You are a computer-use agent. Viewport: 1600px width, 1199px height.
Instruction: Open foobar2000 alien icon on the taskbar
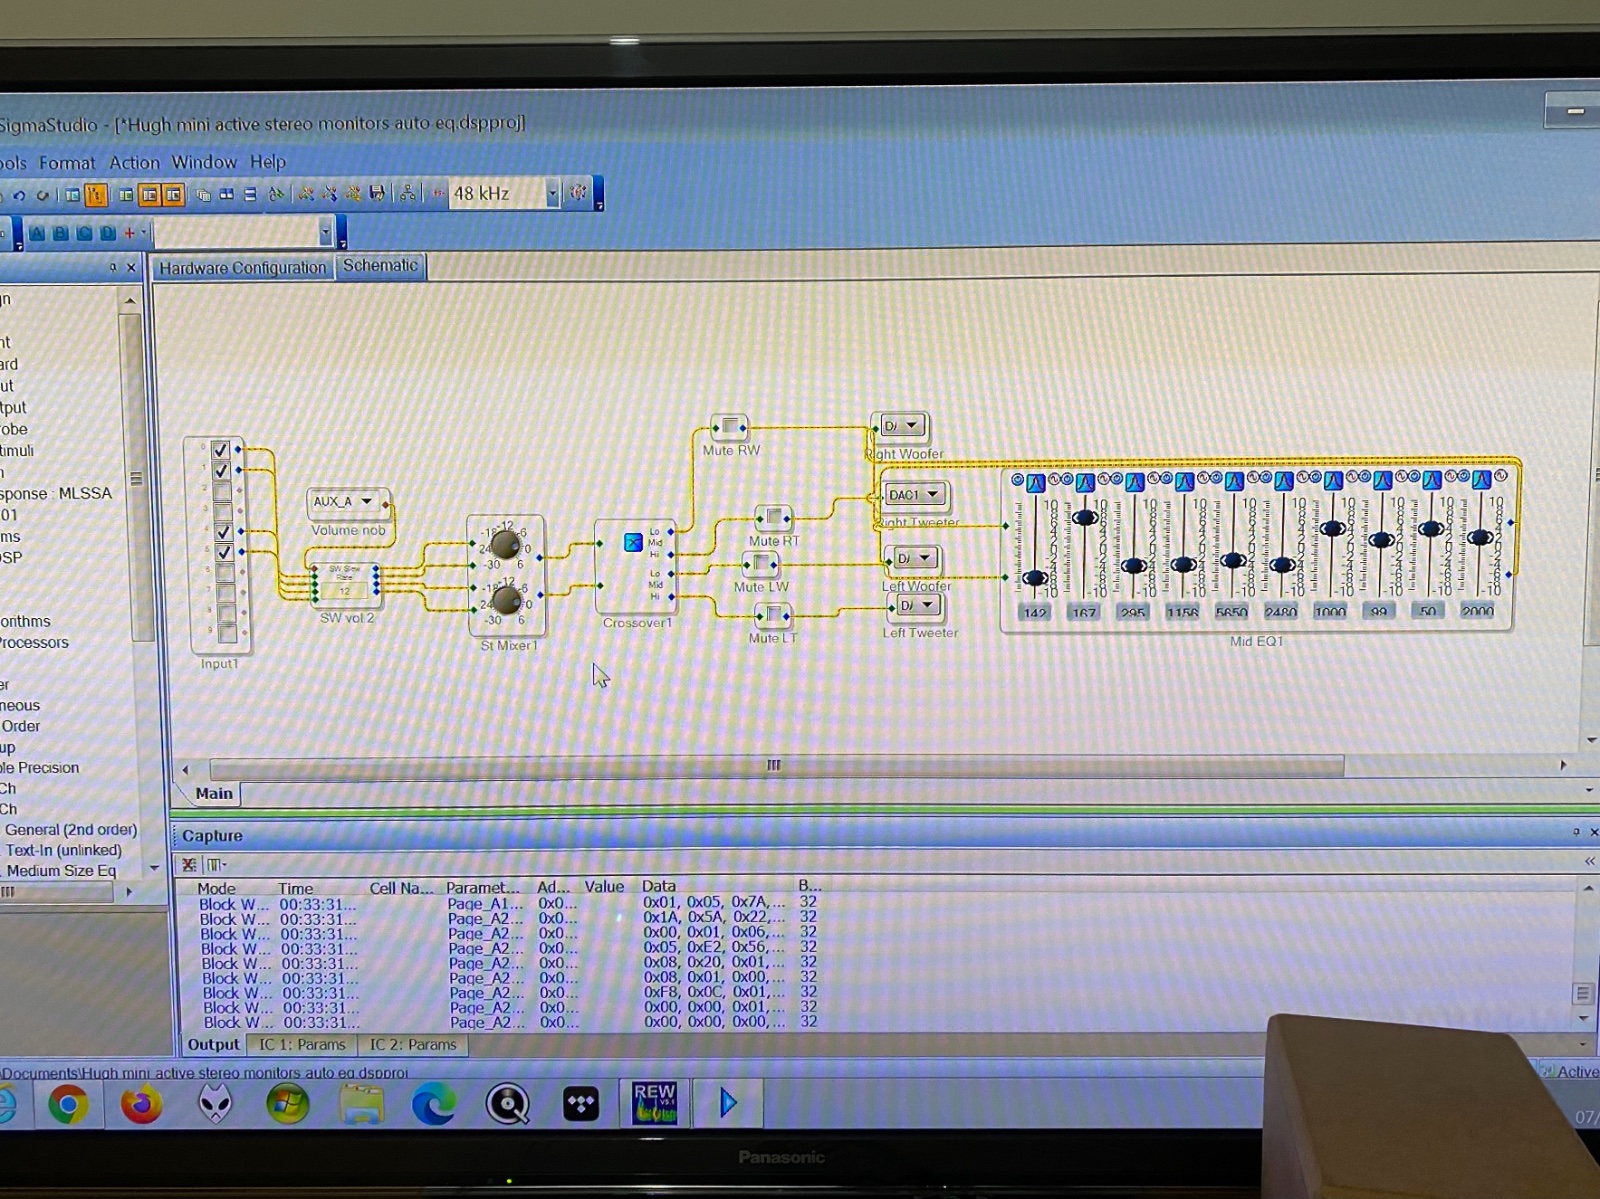[214, 1105]
